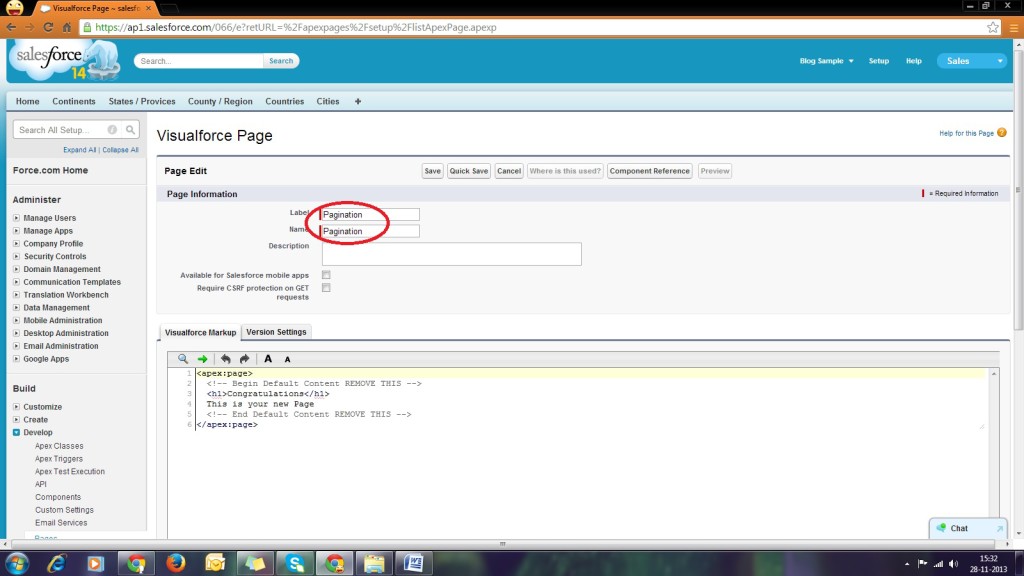Click Expand All link in sidebar
Image resolution: width=1024 pixels, height=576 pixels.
click(80, 150)
